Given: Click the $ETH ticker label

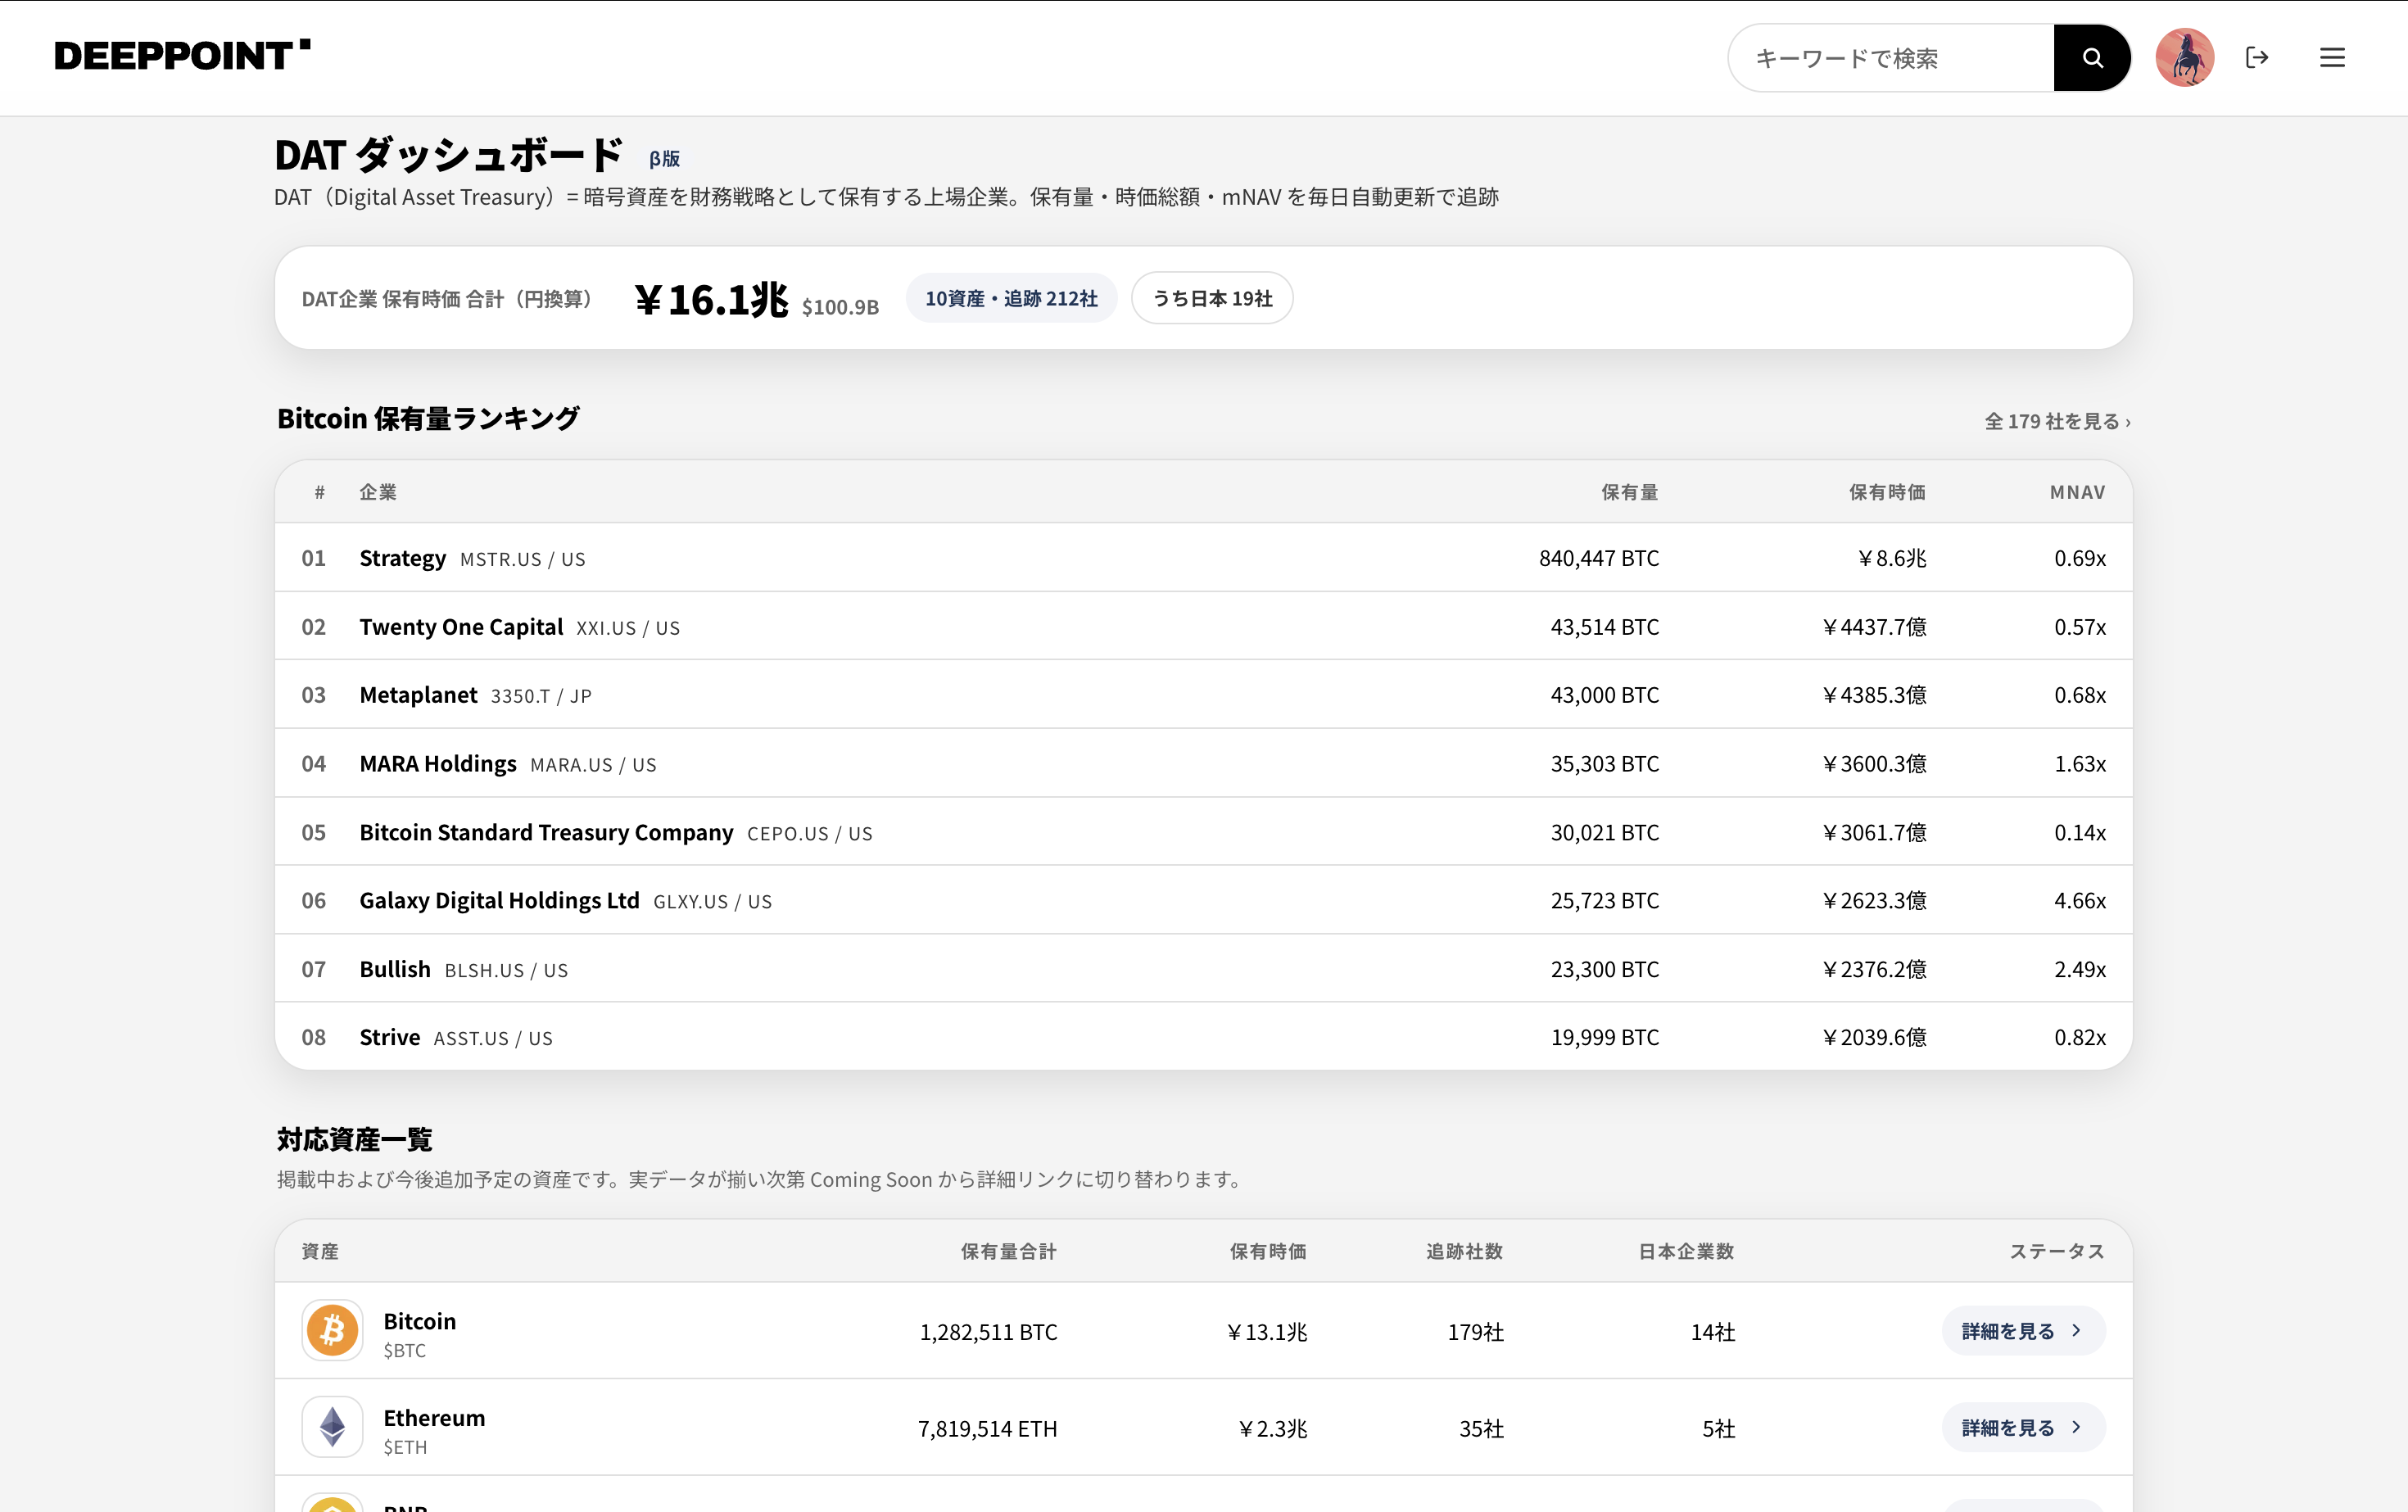Looking at the screenshot, I should coord(405,1447).
